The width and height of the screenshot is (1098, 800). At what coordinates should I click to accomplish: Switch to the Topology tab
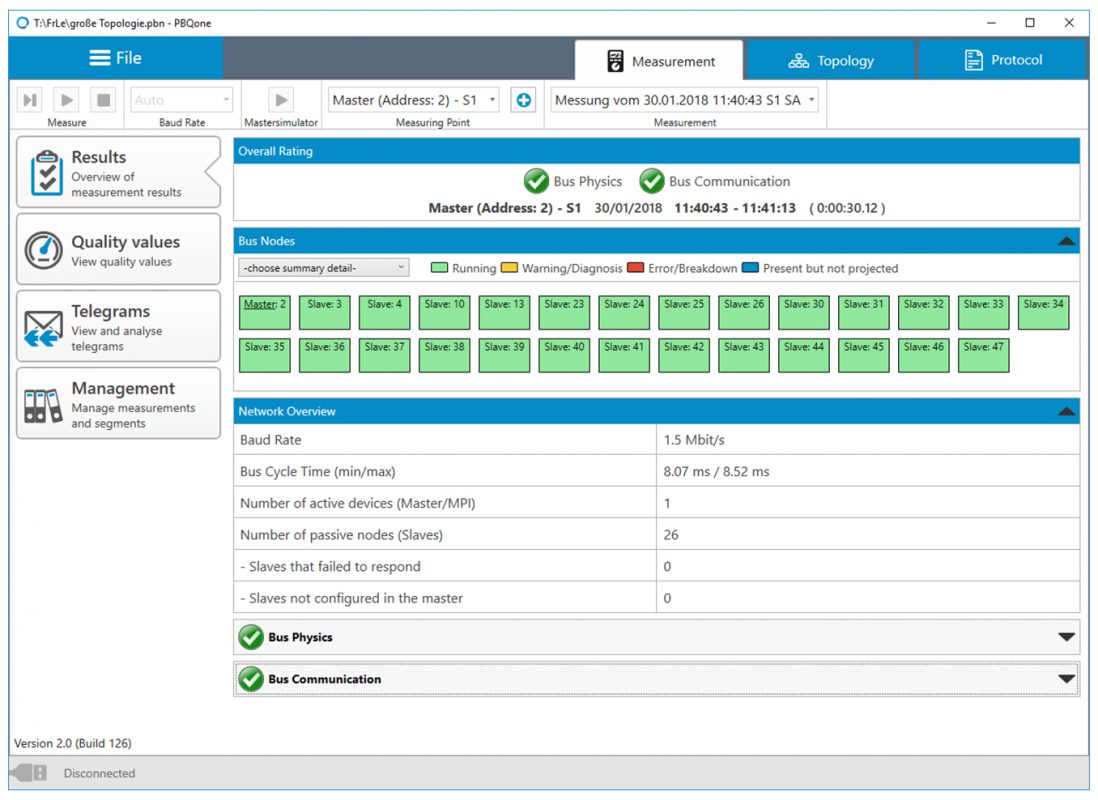(x=831, y=61)
